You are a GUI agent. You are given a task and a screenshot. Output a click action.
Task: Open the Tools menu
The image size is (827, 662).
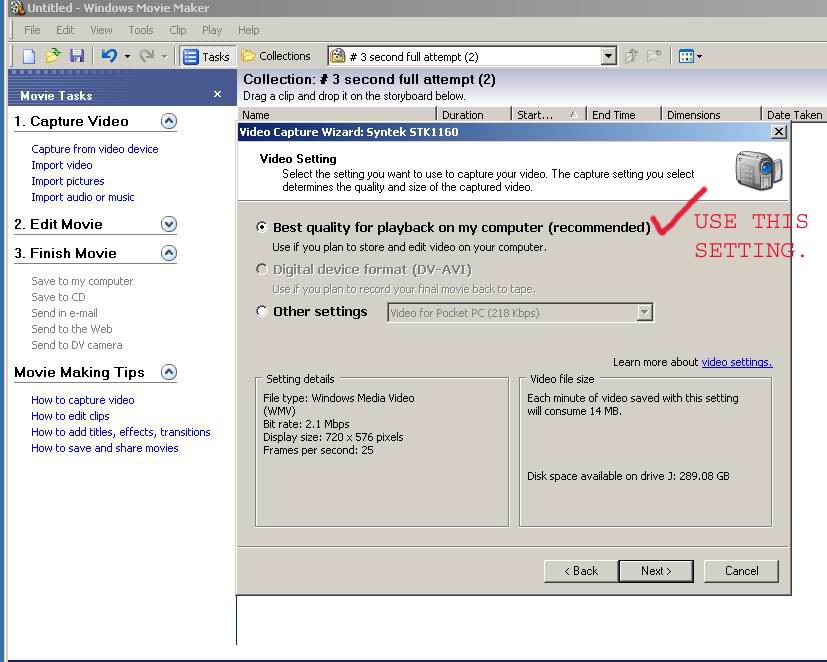pyautogui.click(x=141, y=30)
